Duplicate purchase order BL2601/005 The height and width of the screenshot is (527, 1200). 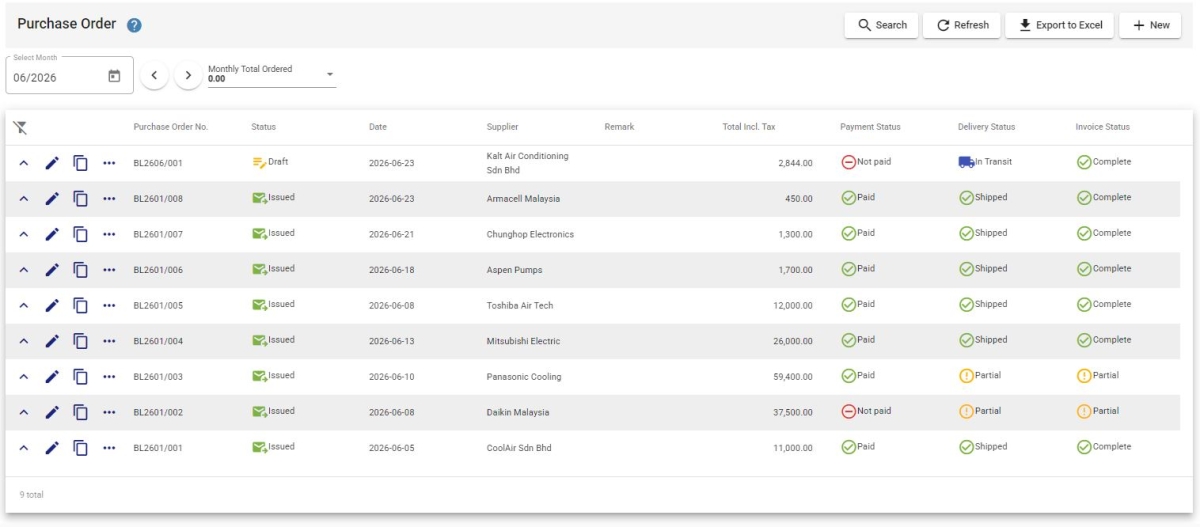81,305
